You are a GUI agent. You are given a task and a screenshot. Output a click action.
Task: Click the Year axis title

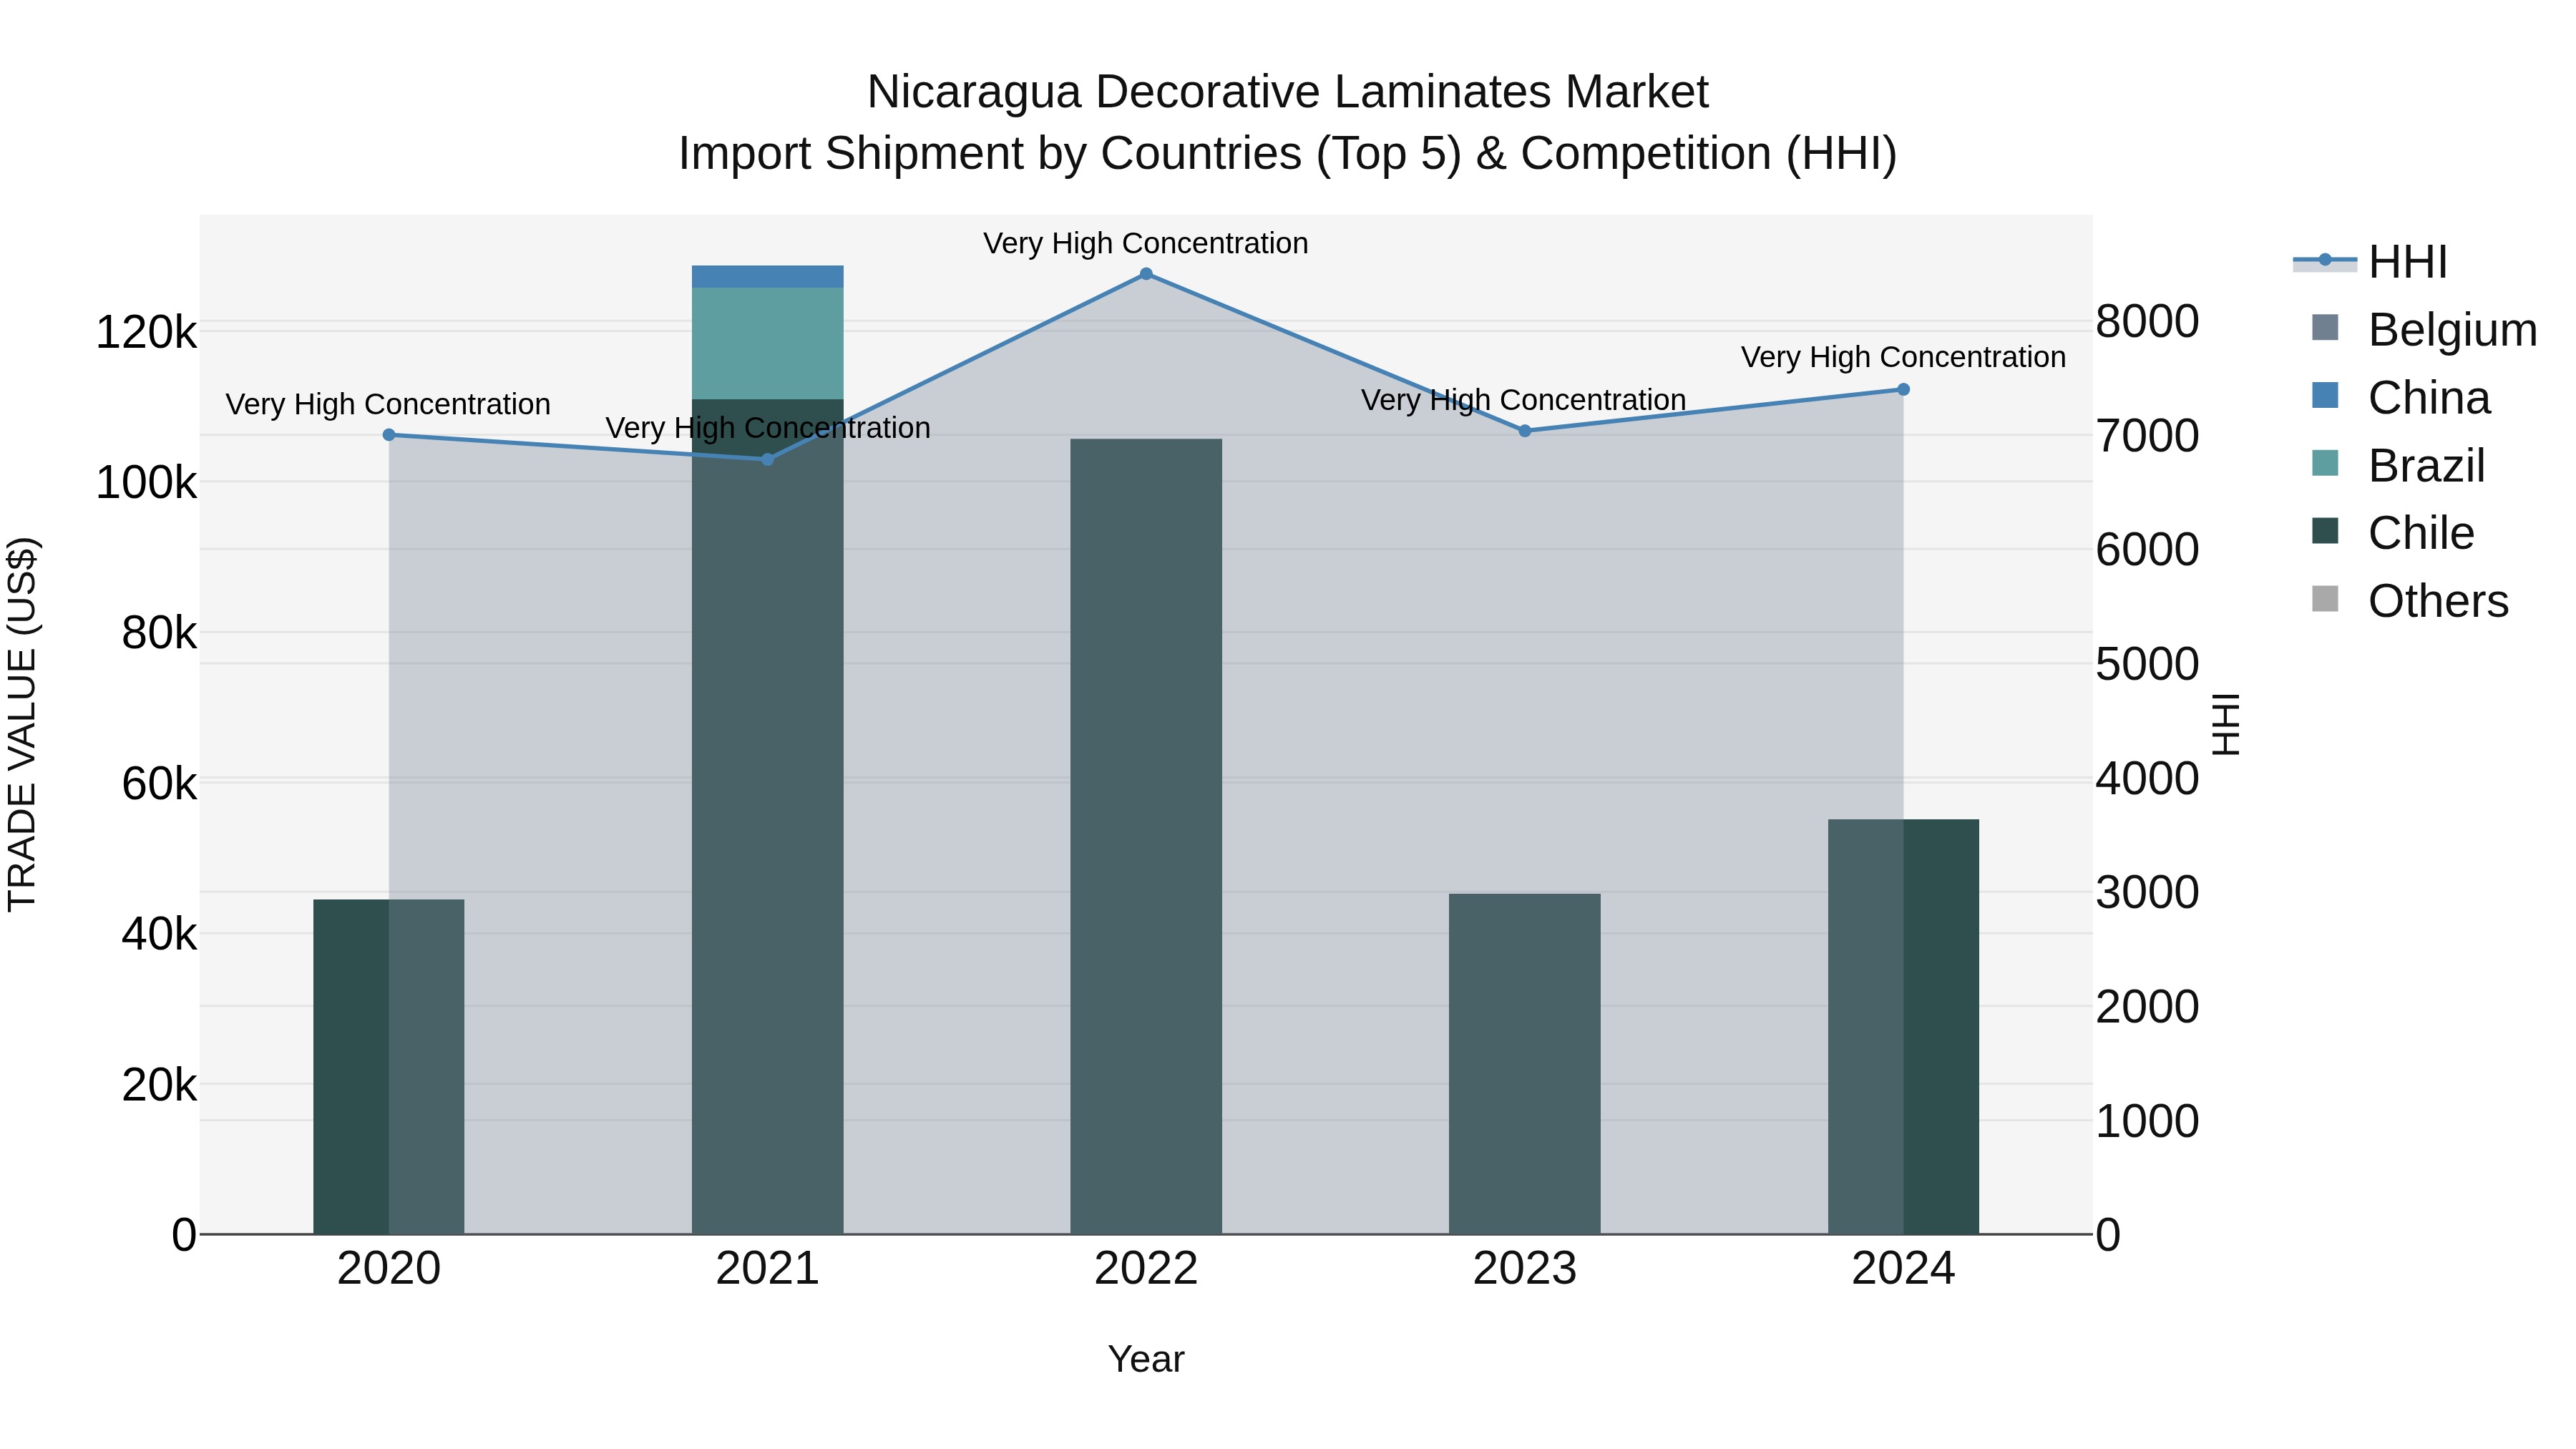click(x=1146, y=1360)
